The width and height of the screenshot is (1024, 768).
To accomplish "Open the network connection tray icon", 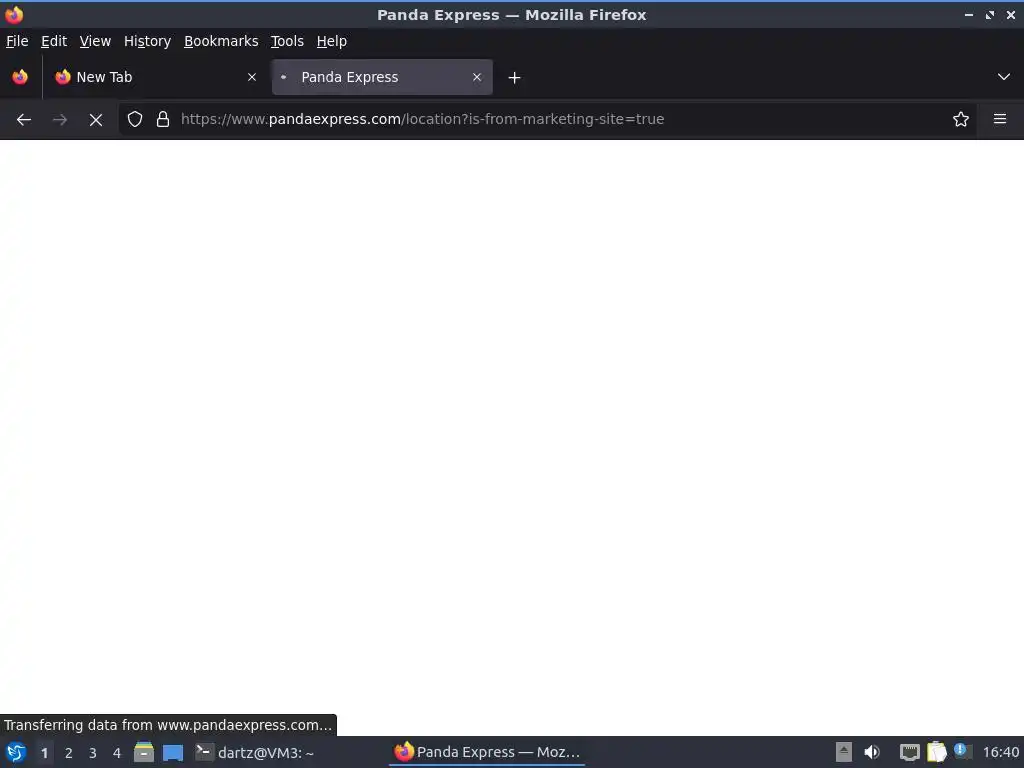I will [x=909, y=752].
